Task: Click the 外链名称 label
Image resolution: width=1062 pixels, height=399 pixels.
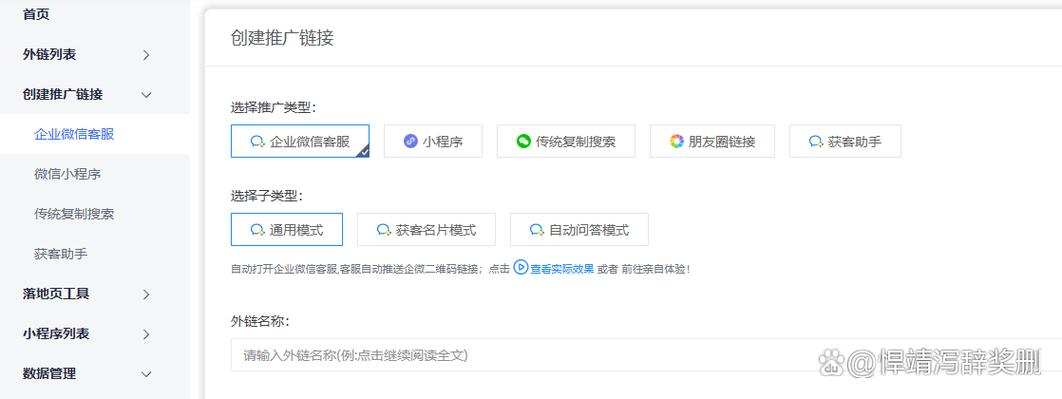Action: coord(260,321)
